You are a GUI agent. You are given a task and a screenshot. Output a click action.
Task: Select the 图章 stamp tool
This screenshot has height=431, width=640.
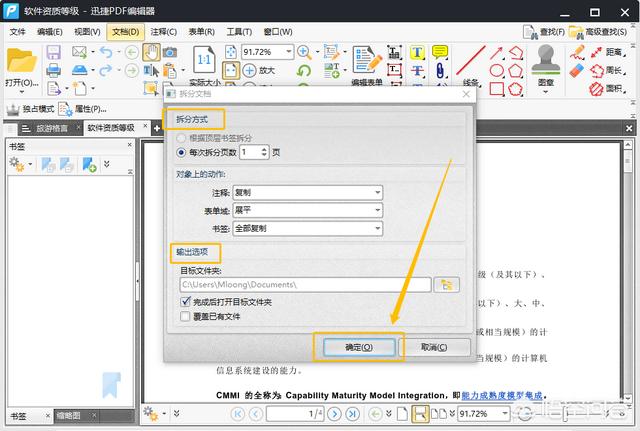(545, 61)
